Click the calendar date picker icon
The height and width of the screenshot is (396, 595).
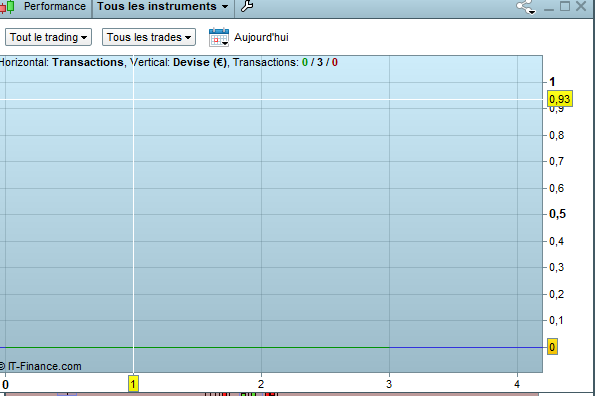[x=219, y=37]
